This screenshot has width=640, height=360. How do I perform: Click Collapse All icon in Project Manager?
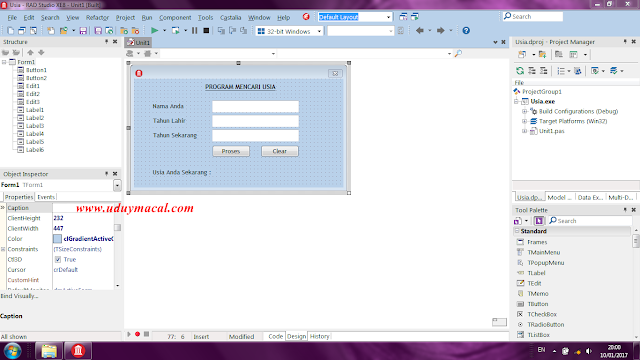[544, 71]
